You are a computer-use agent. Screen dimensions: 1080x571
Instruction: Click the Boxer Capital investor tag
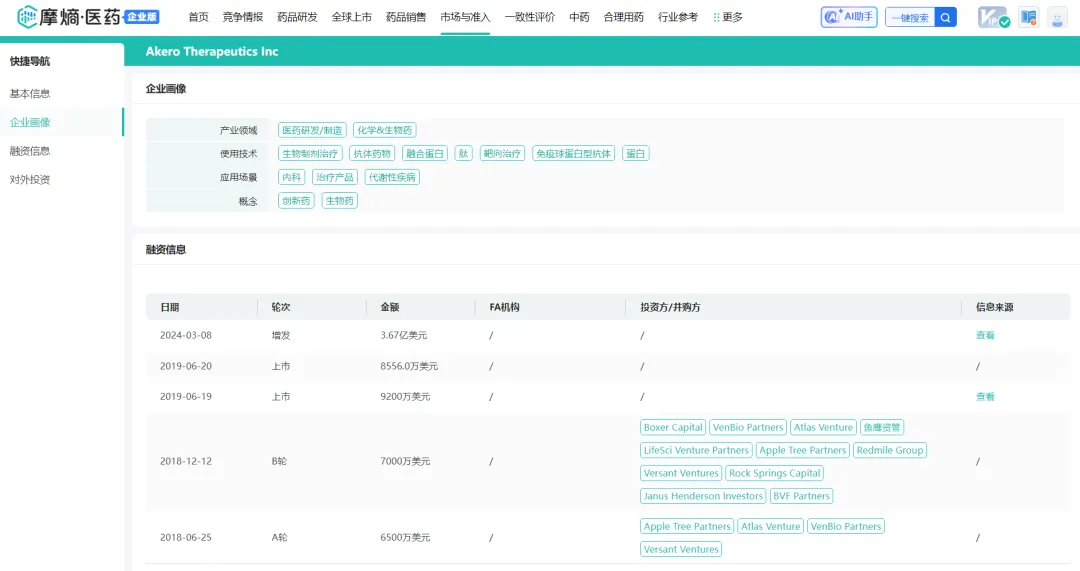(x=673, y=427)
